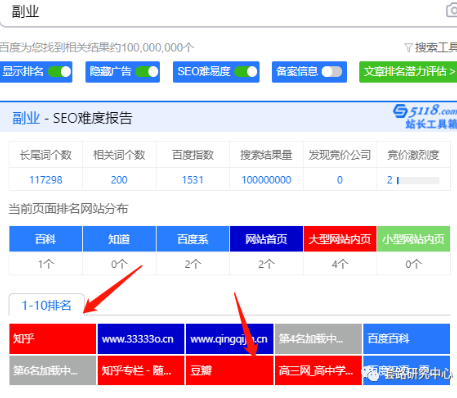Viewport: 457px width, 398px height.
Task: Open the 豆瓣 ranking tile
Action: tap(230, 370)
